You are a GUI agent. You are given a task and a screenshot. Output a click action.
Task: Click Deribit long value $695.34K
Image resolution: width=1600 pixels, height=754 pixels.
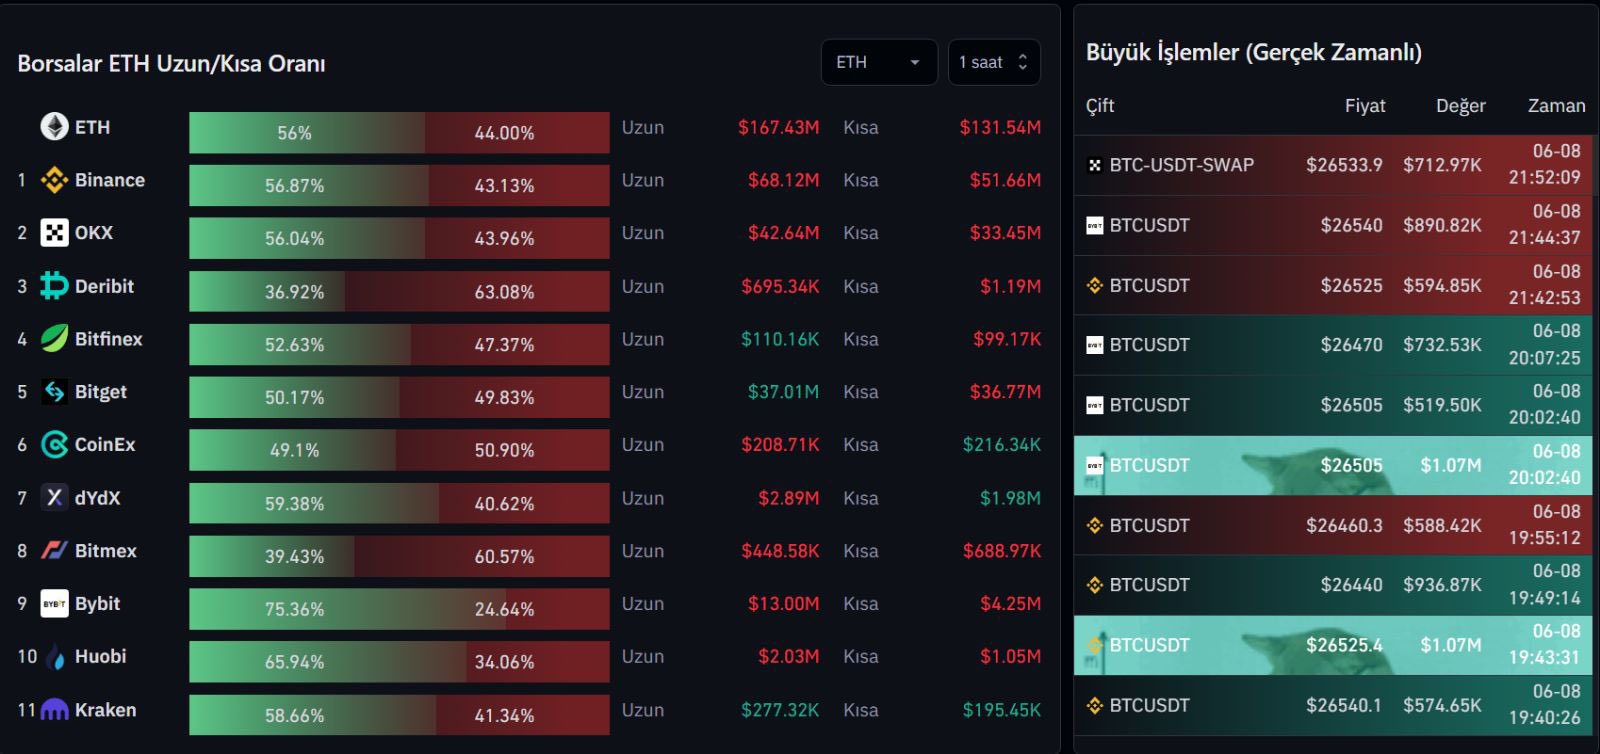pyautogui.click(x=780, y=286)
